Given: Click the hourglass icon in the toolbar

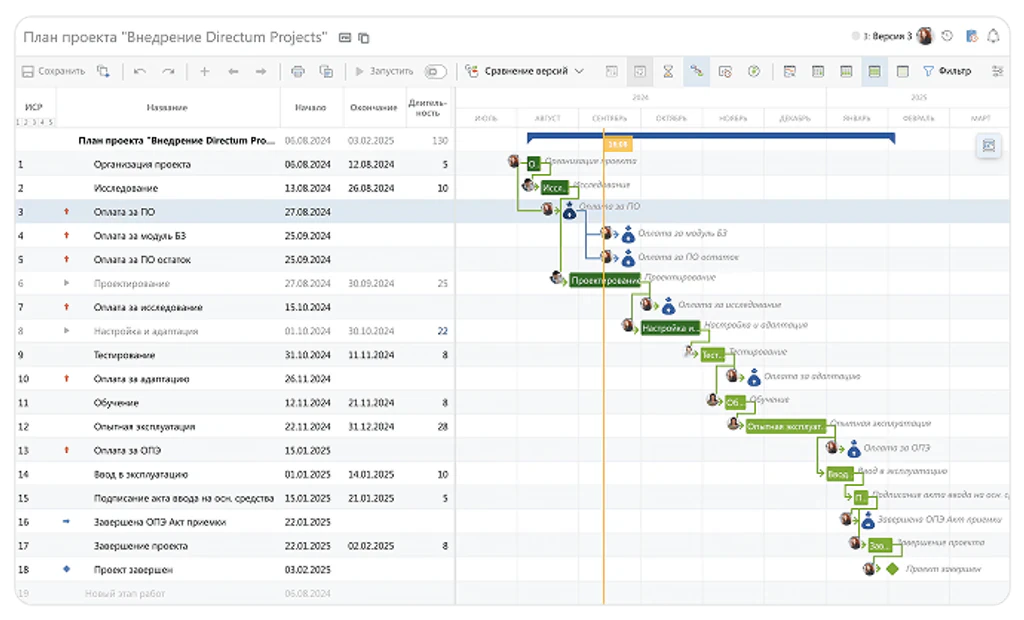Looking at the screenshot, I should pyautogui.click(x=668, y=71).
